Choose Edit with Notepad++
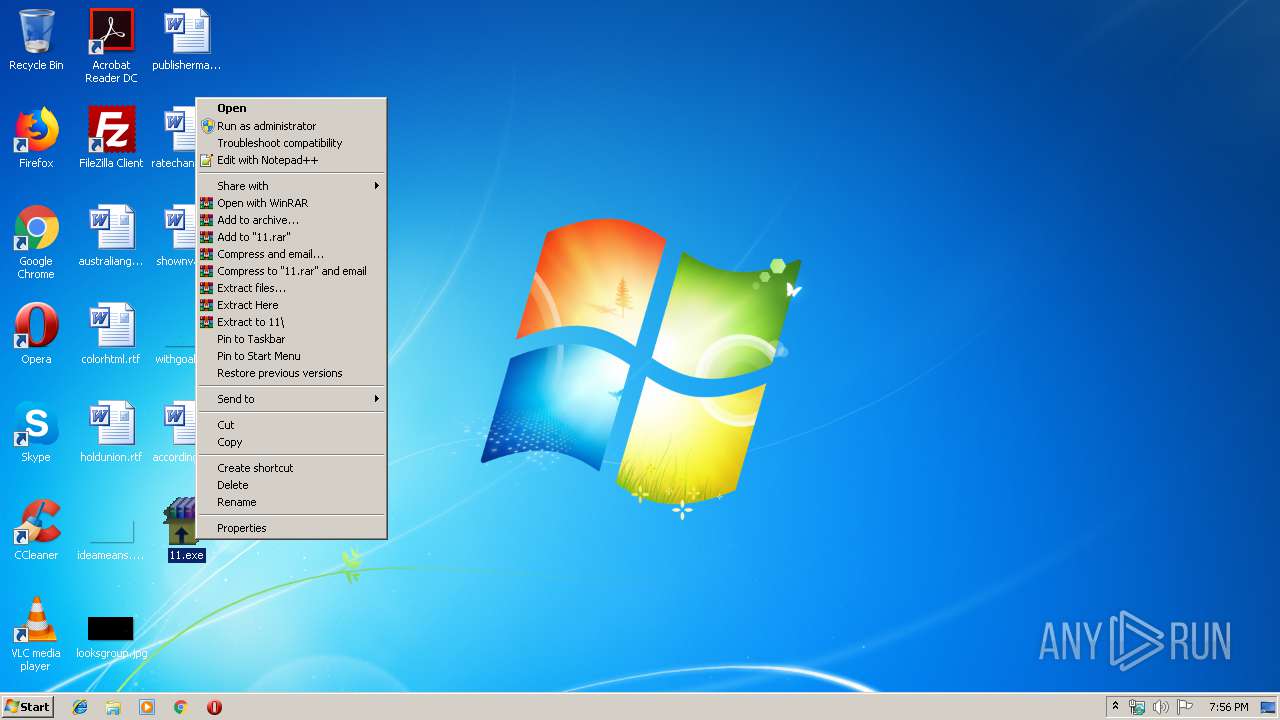 tap(291, 160)
